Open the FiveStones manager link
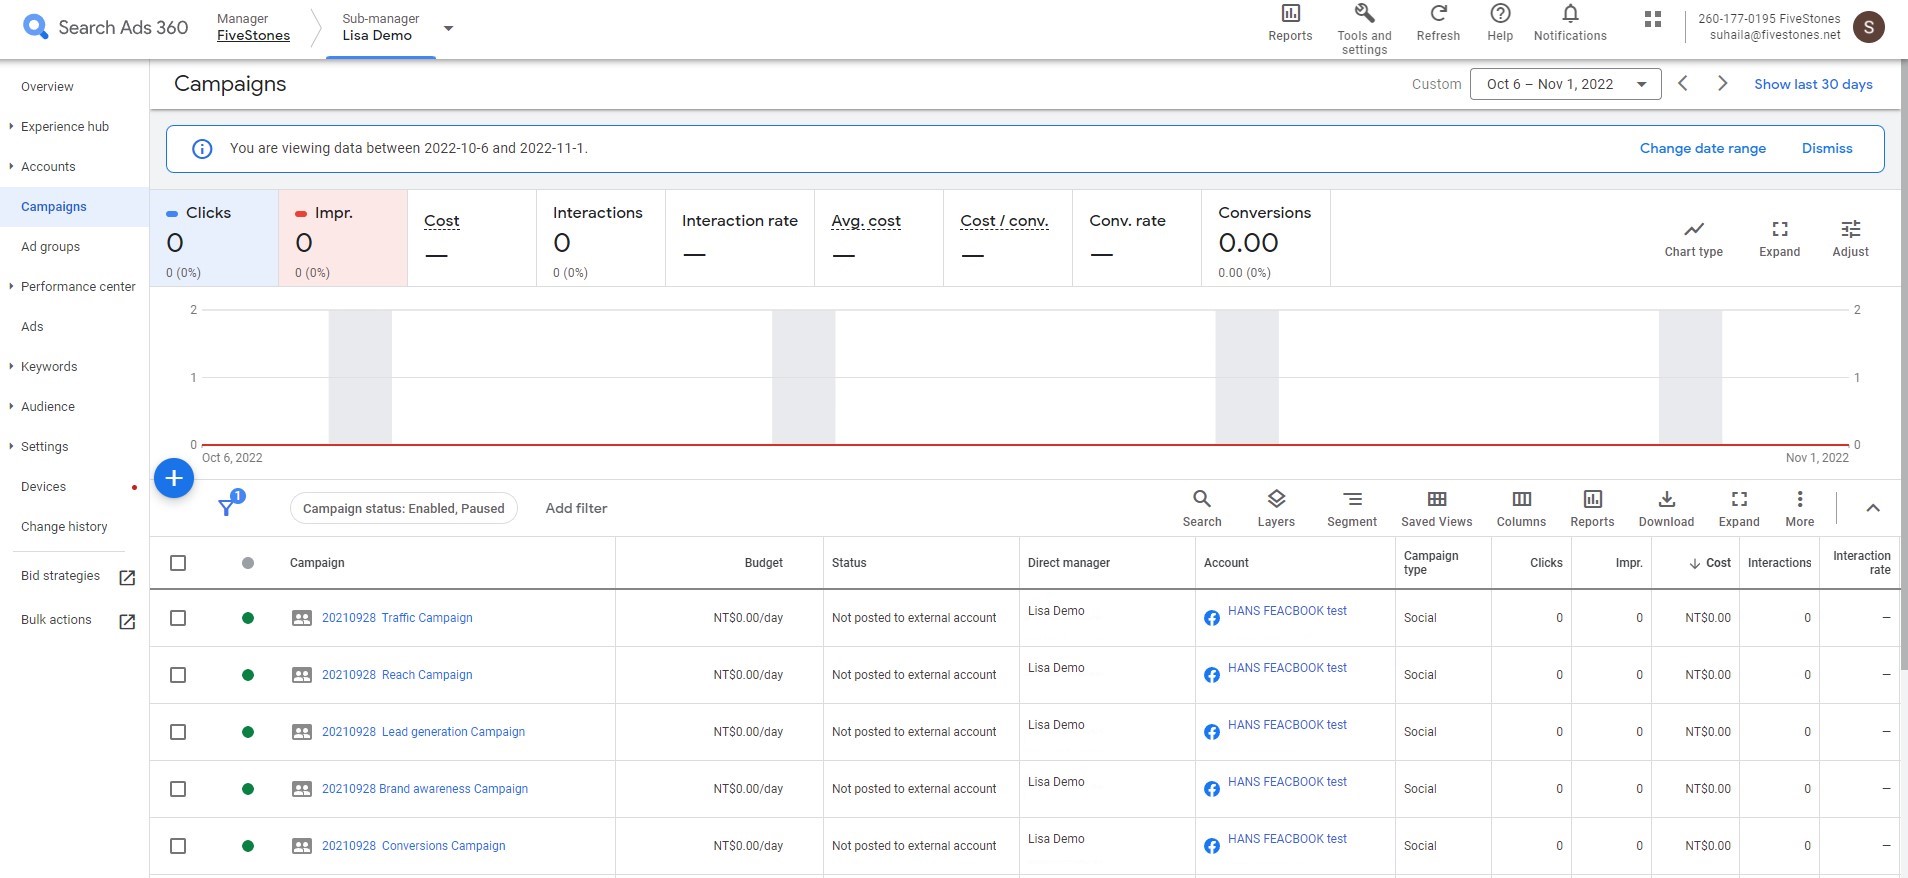1908x878 pixels. coord(253,35)
